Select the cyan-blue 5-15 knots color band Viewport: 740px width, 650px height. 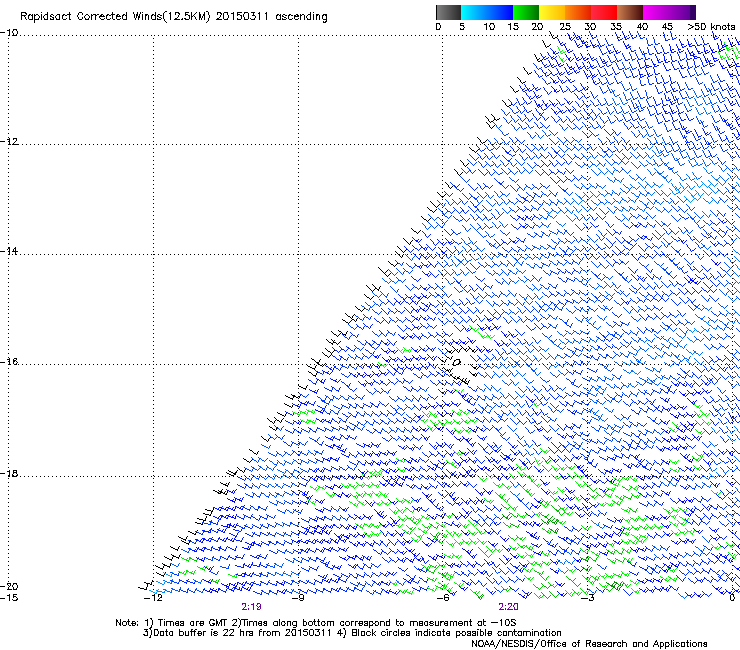pos(487,12)
